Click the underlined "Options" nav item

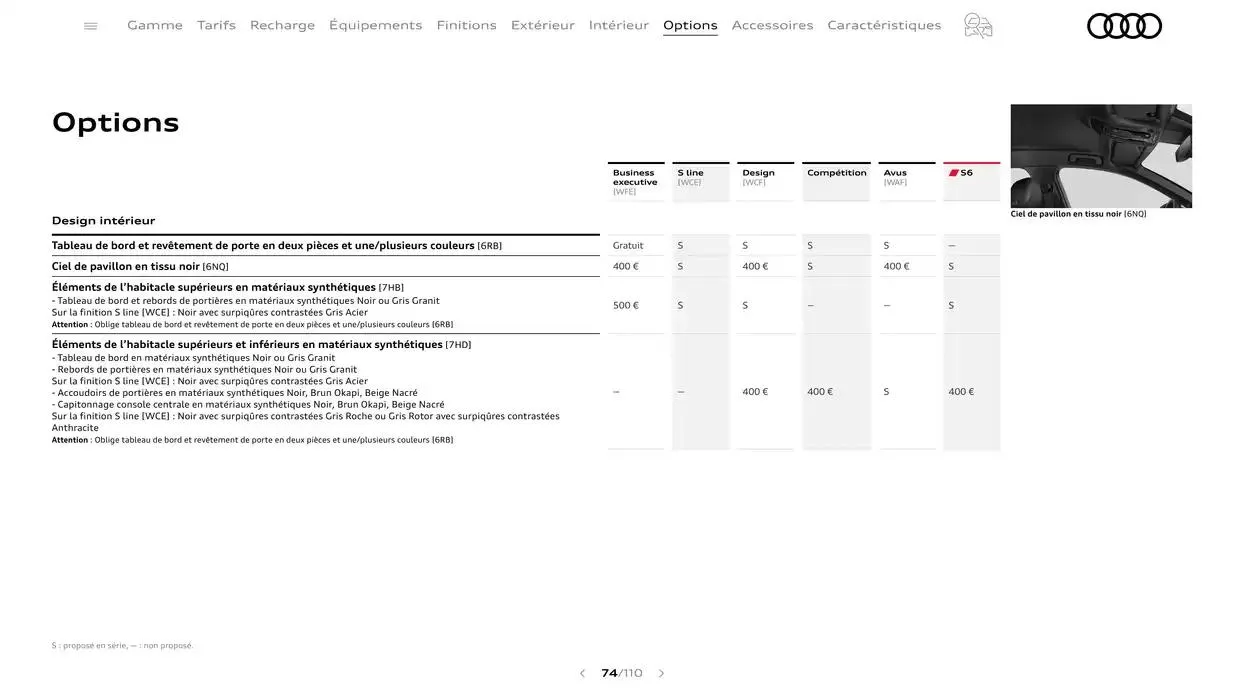[690, 23]
